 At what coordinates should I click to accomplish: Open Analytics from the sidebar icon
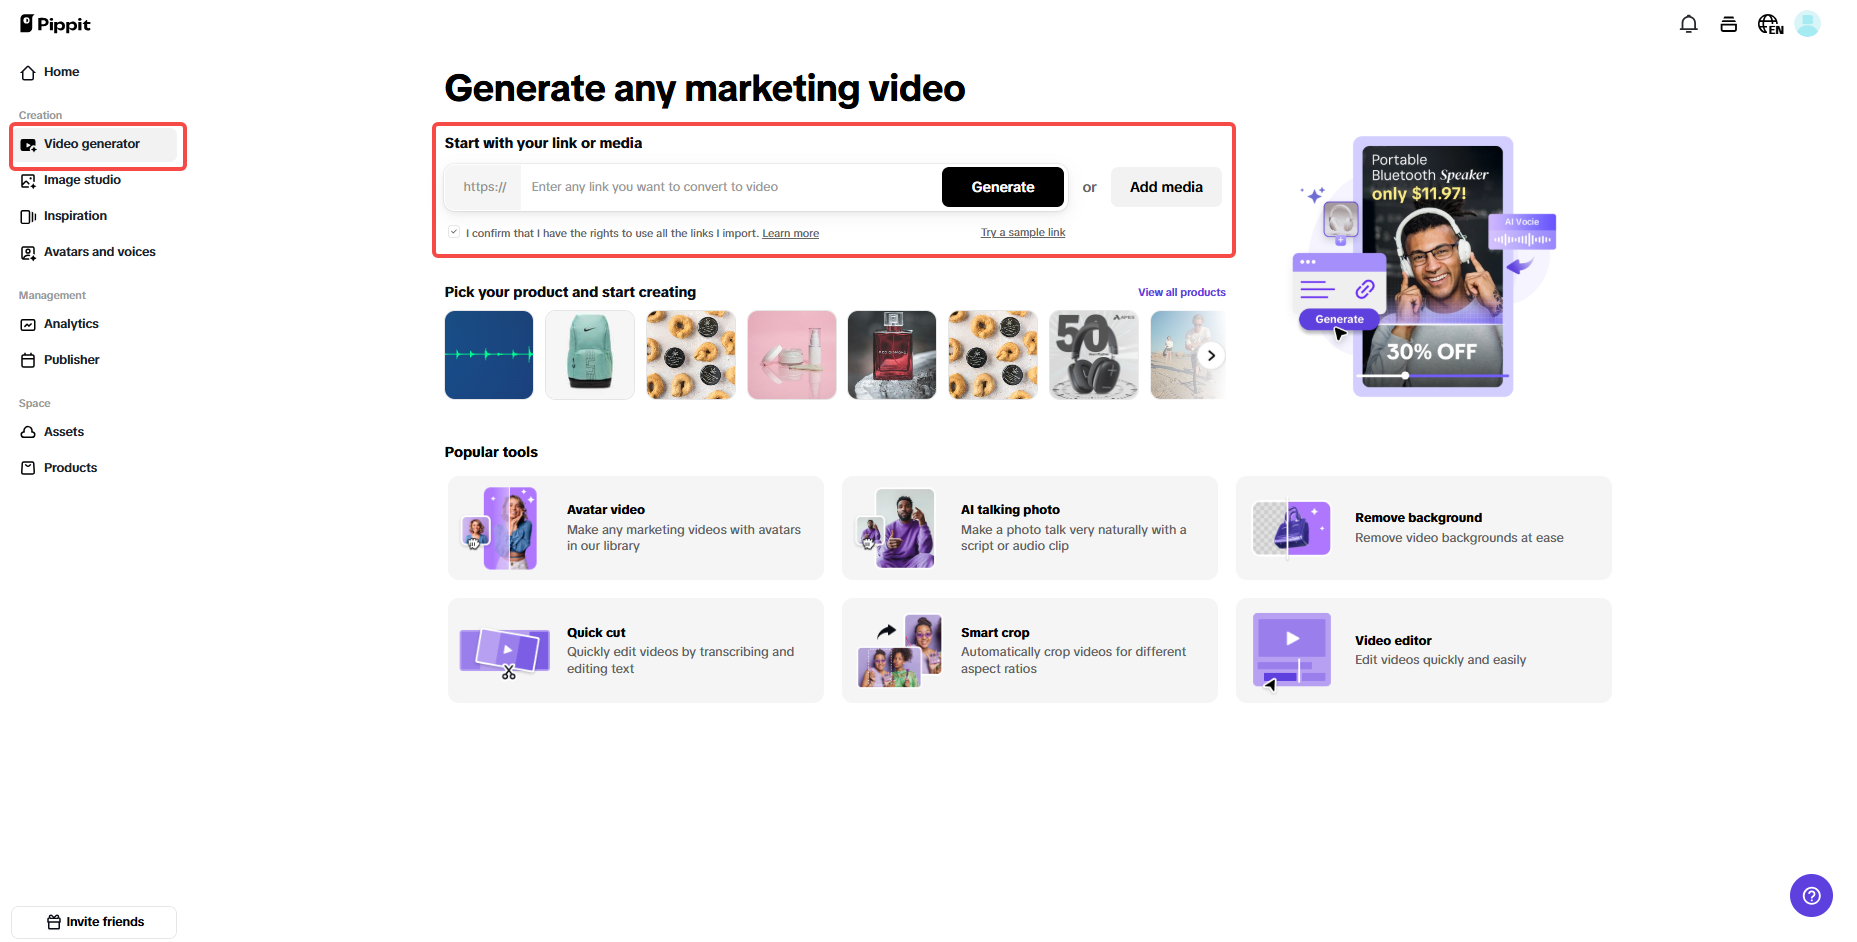pos(28,323)
